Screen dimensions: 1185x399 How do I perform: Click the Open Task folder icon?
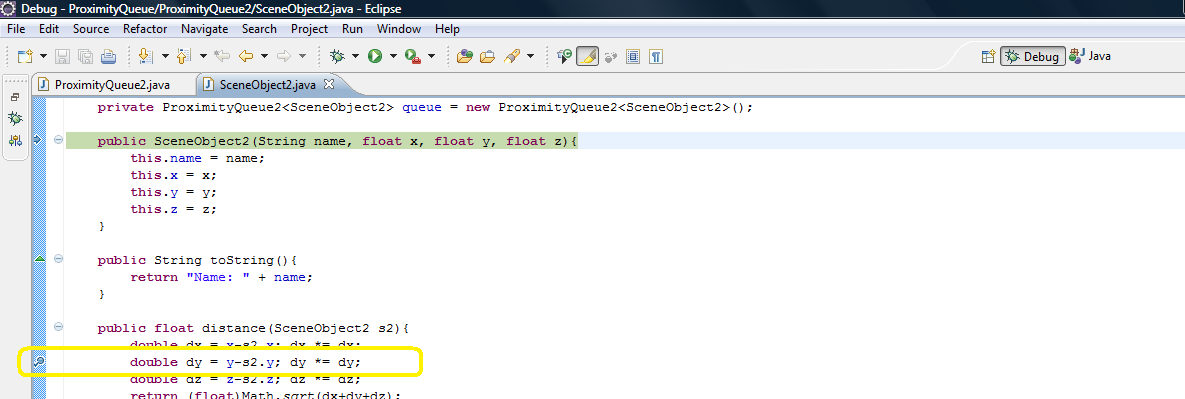point(487,56)
